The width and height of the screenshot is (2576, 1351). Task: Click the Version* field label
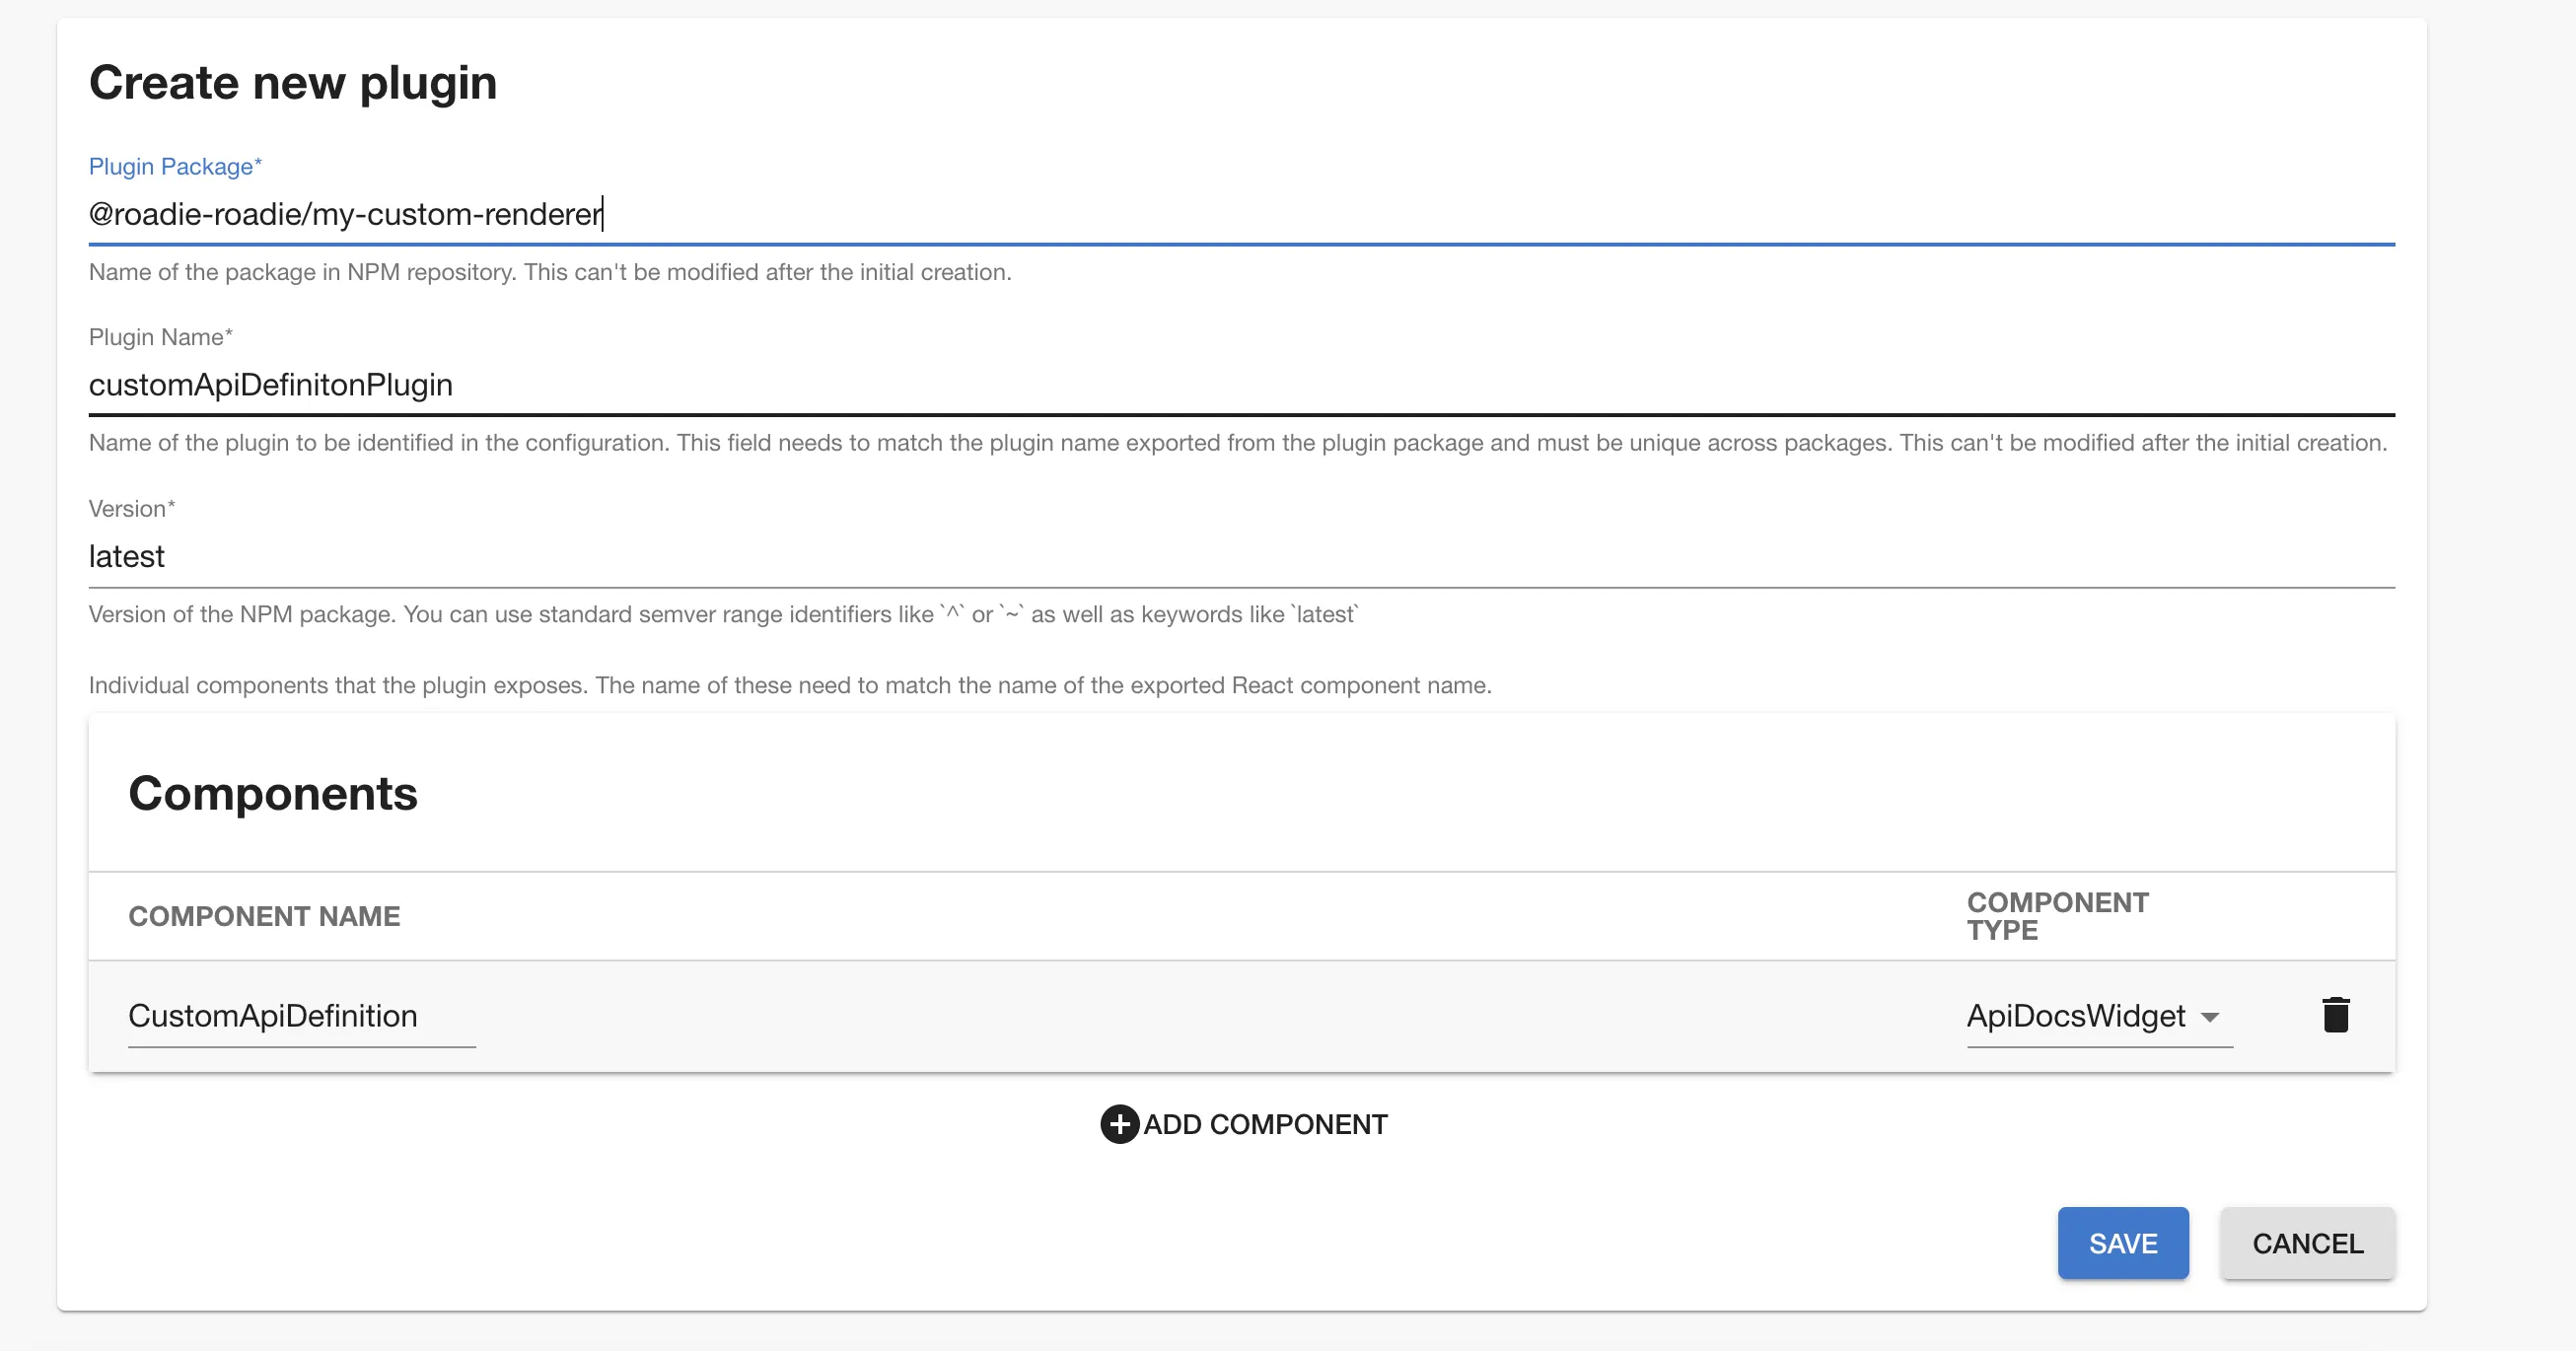tap(131, 508)
